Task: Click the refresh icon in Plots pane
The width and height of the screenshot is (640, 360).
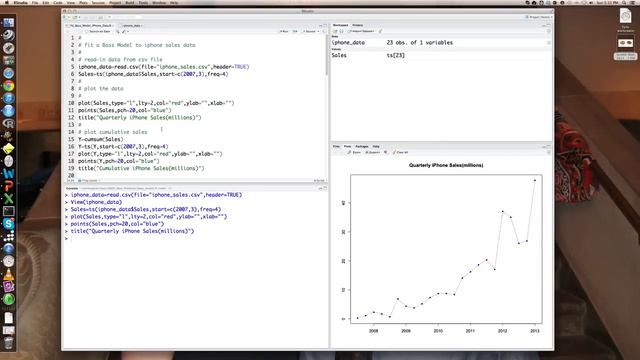Action: point(549,152)
